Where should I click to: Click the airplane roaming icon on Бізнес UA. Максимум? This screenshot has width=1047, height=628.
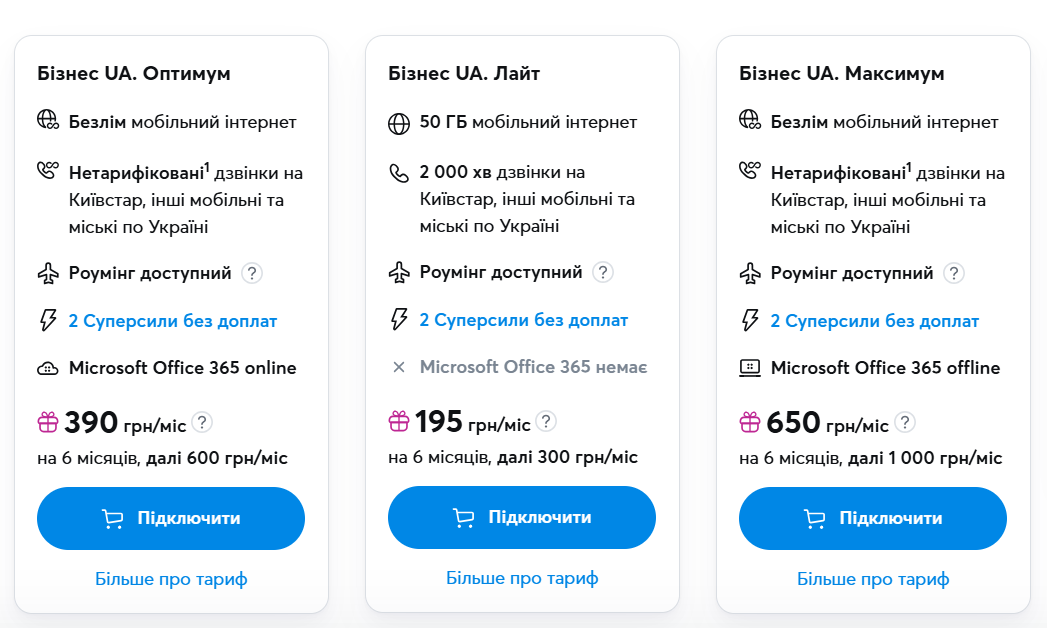coord(750,273)
